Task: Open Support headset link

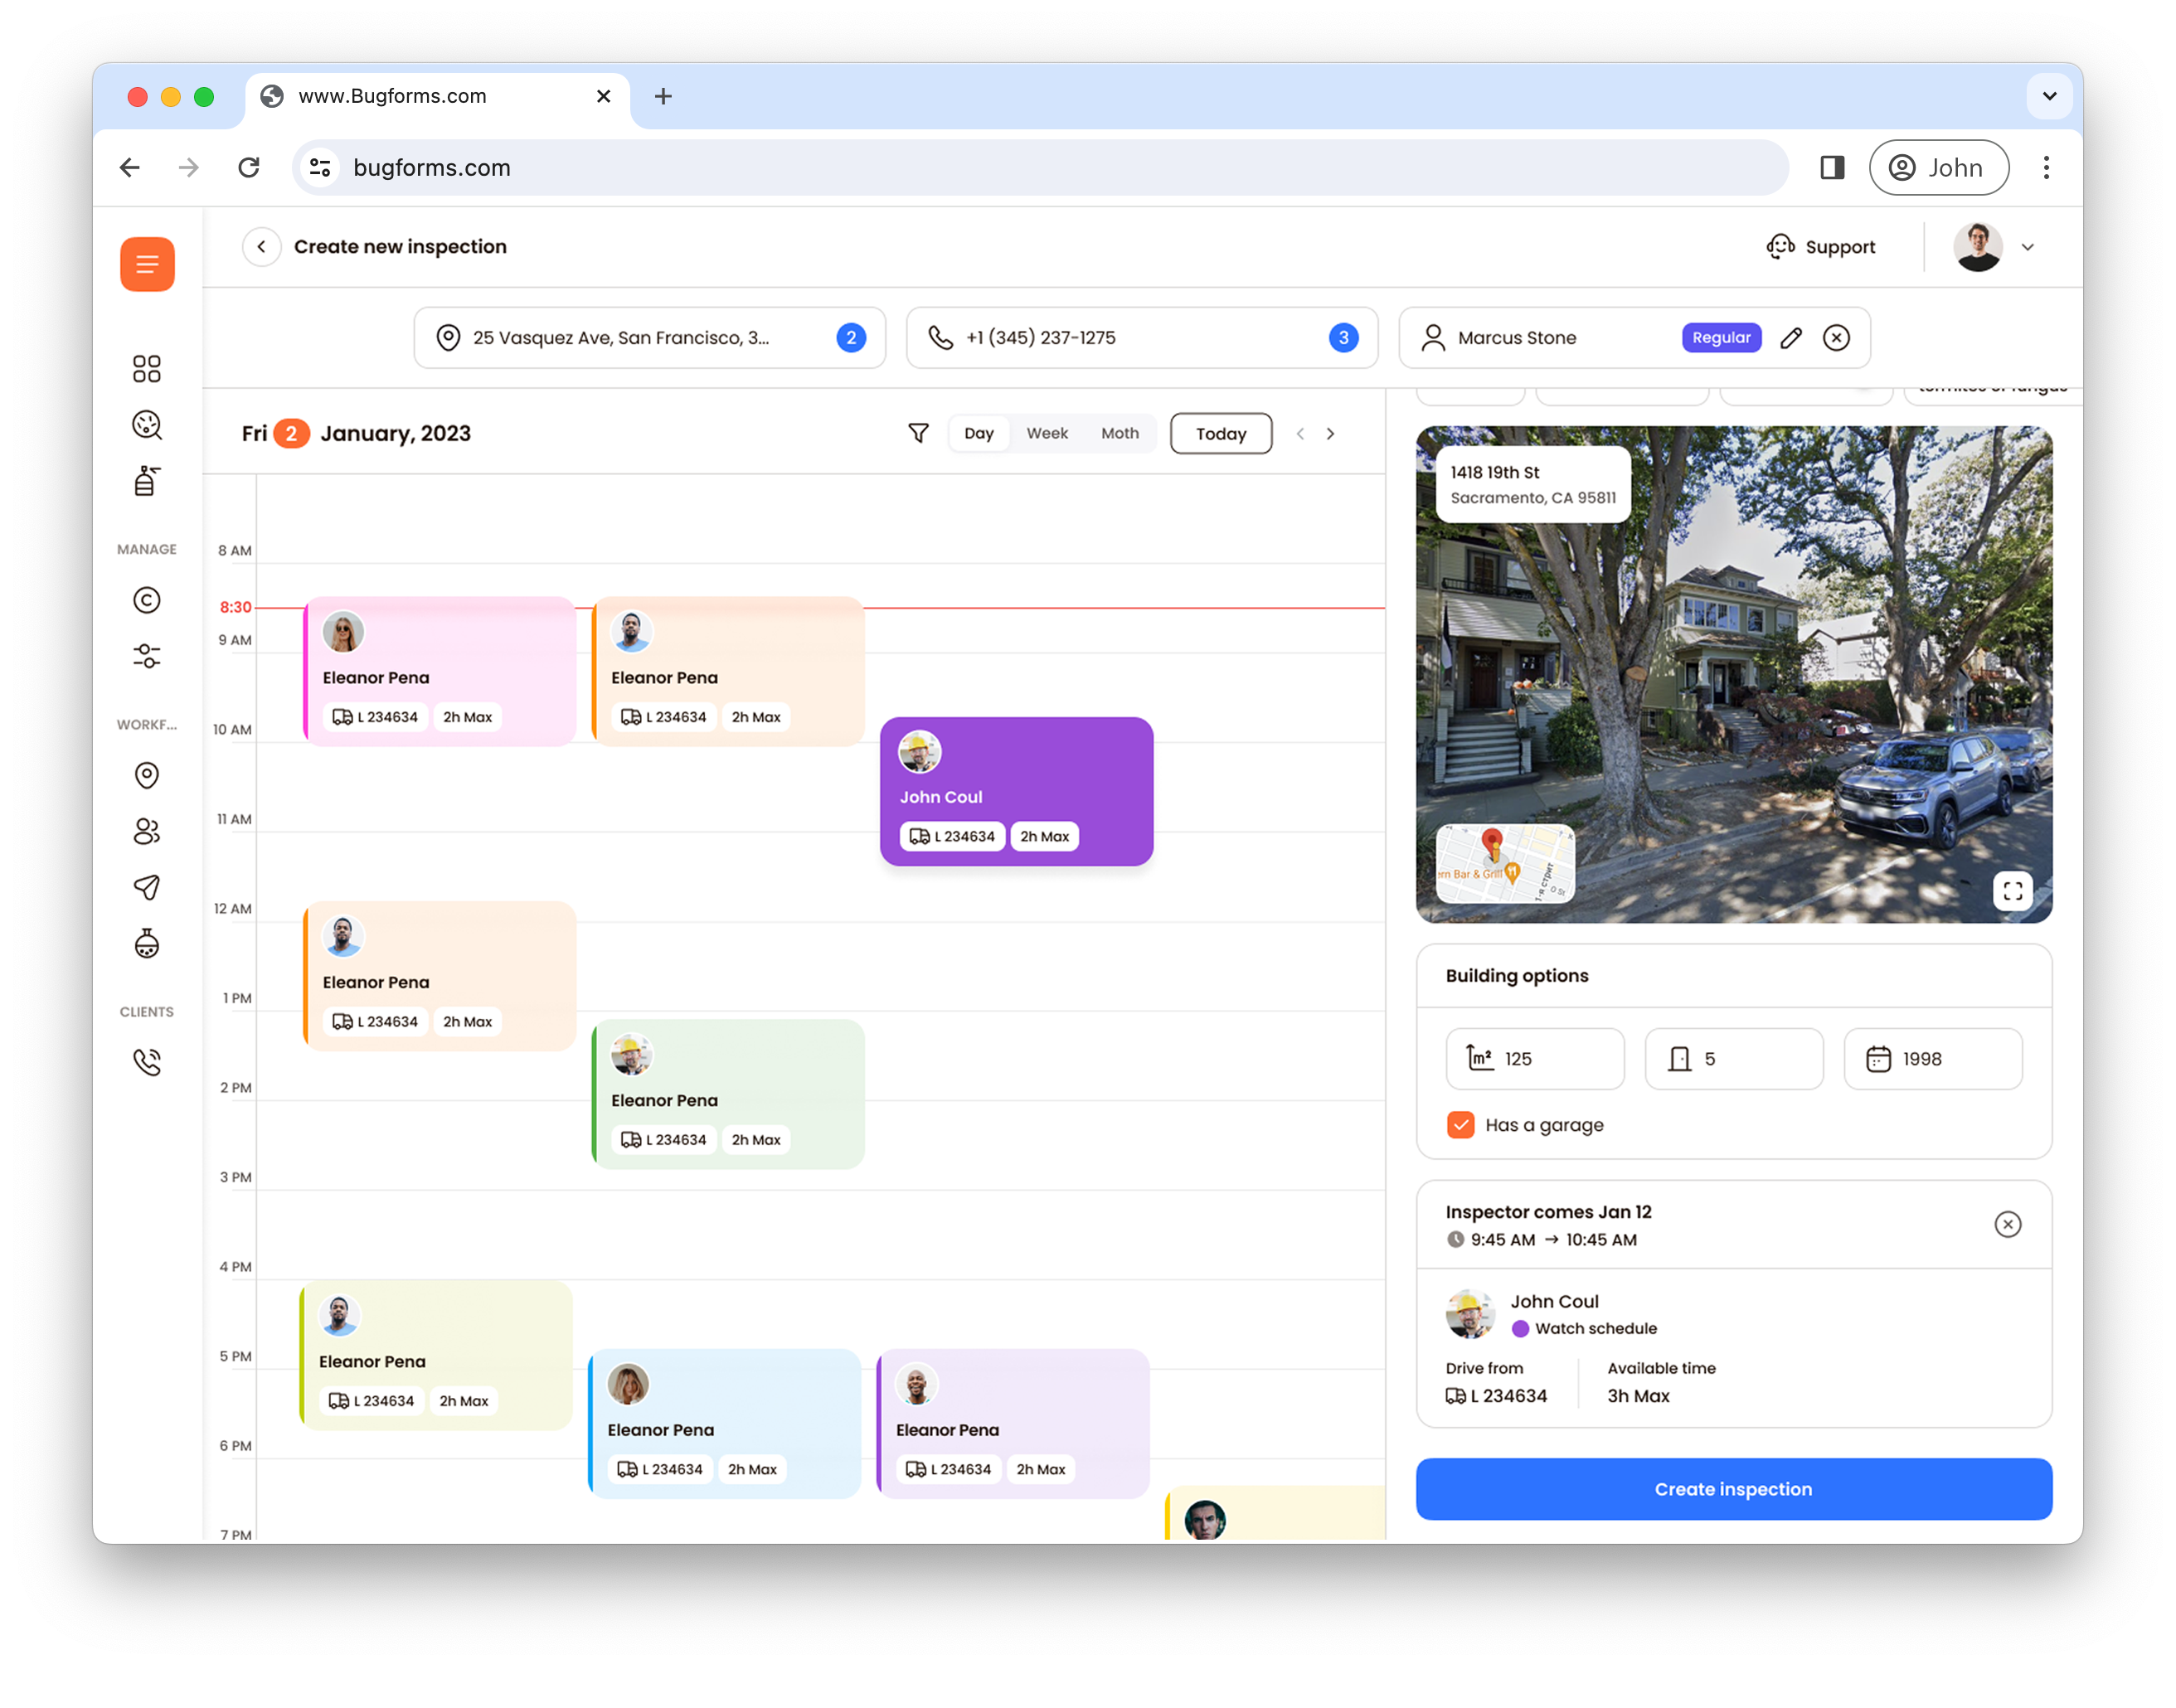Action: (1820, 247)
